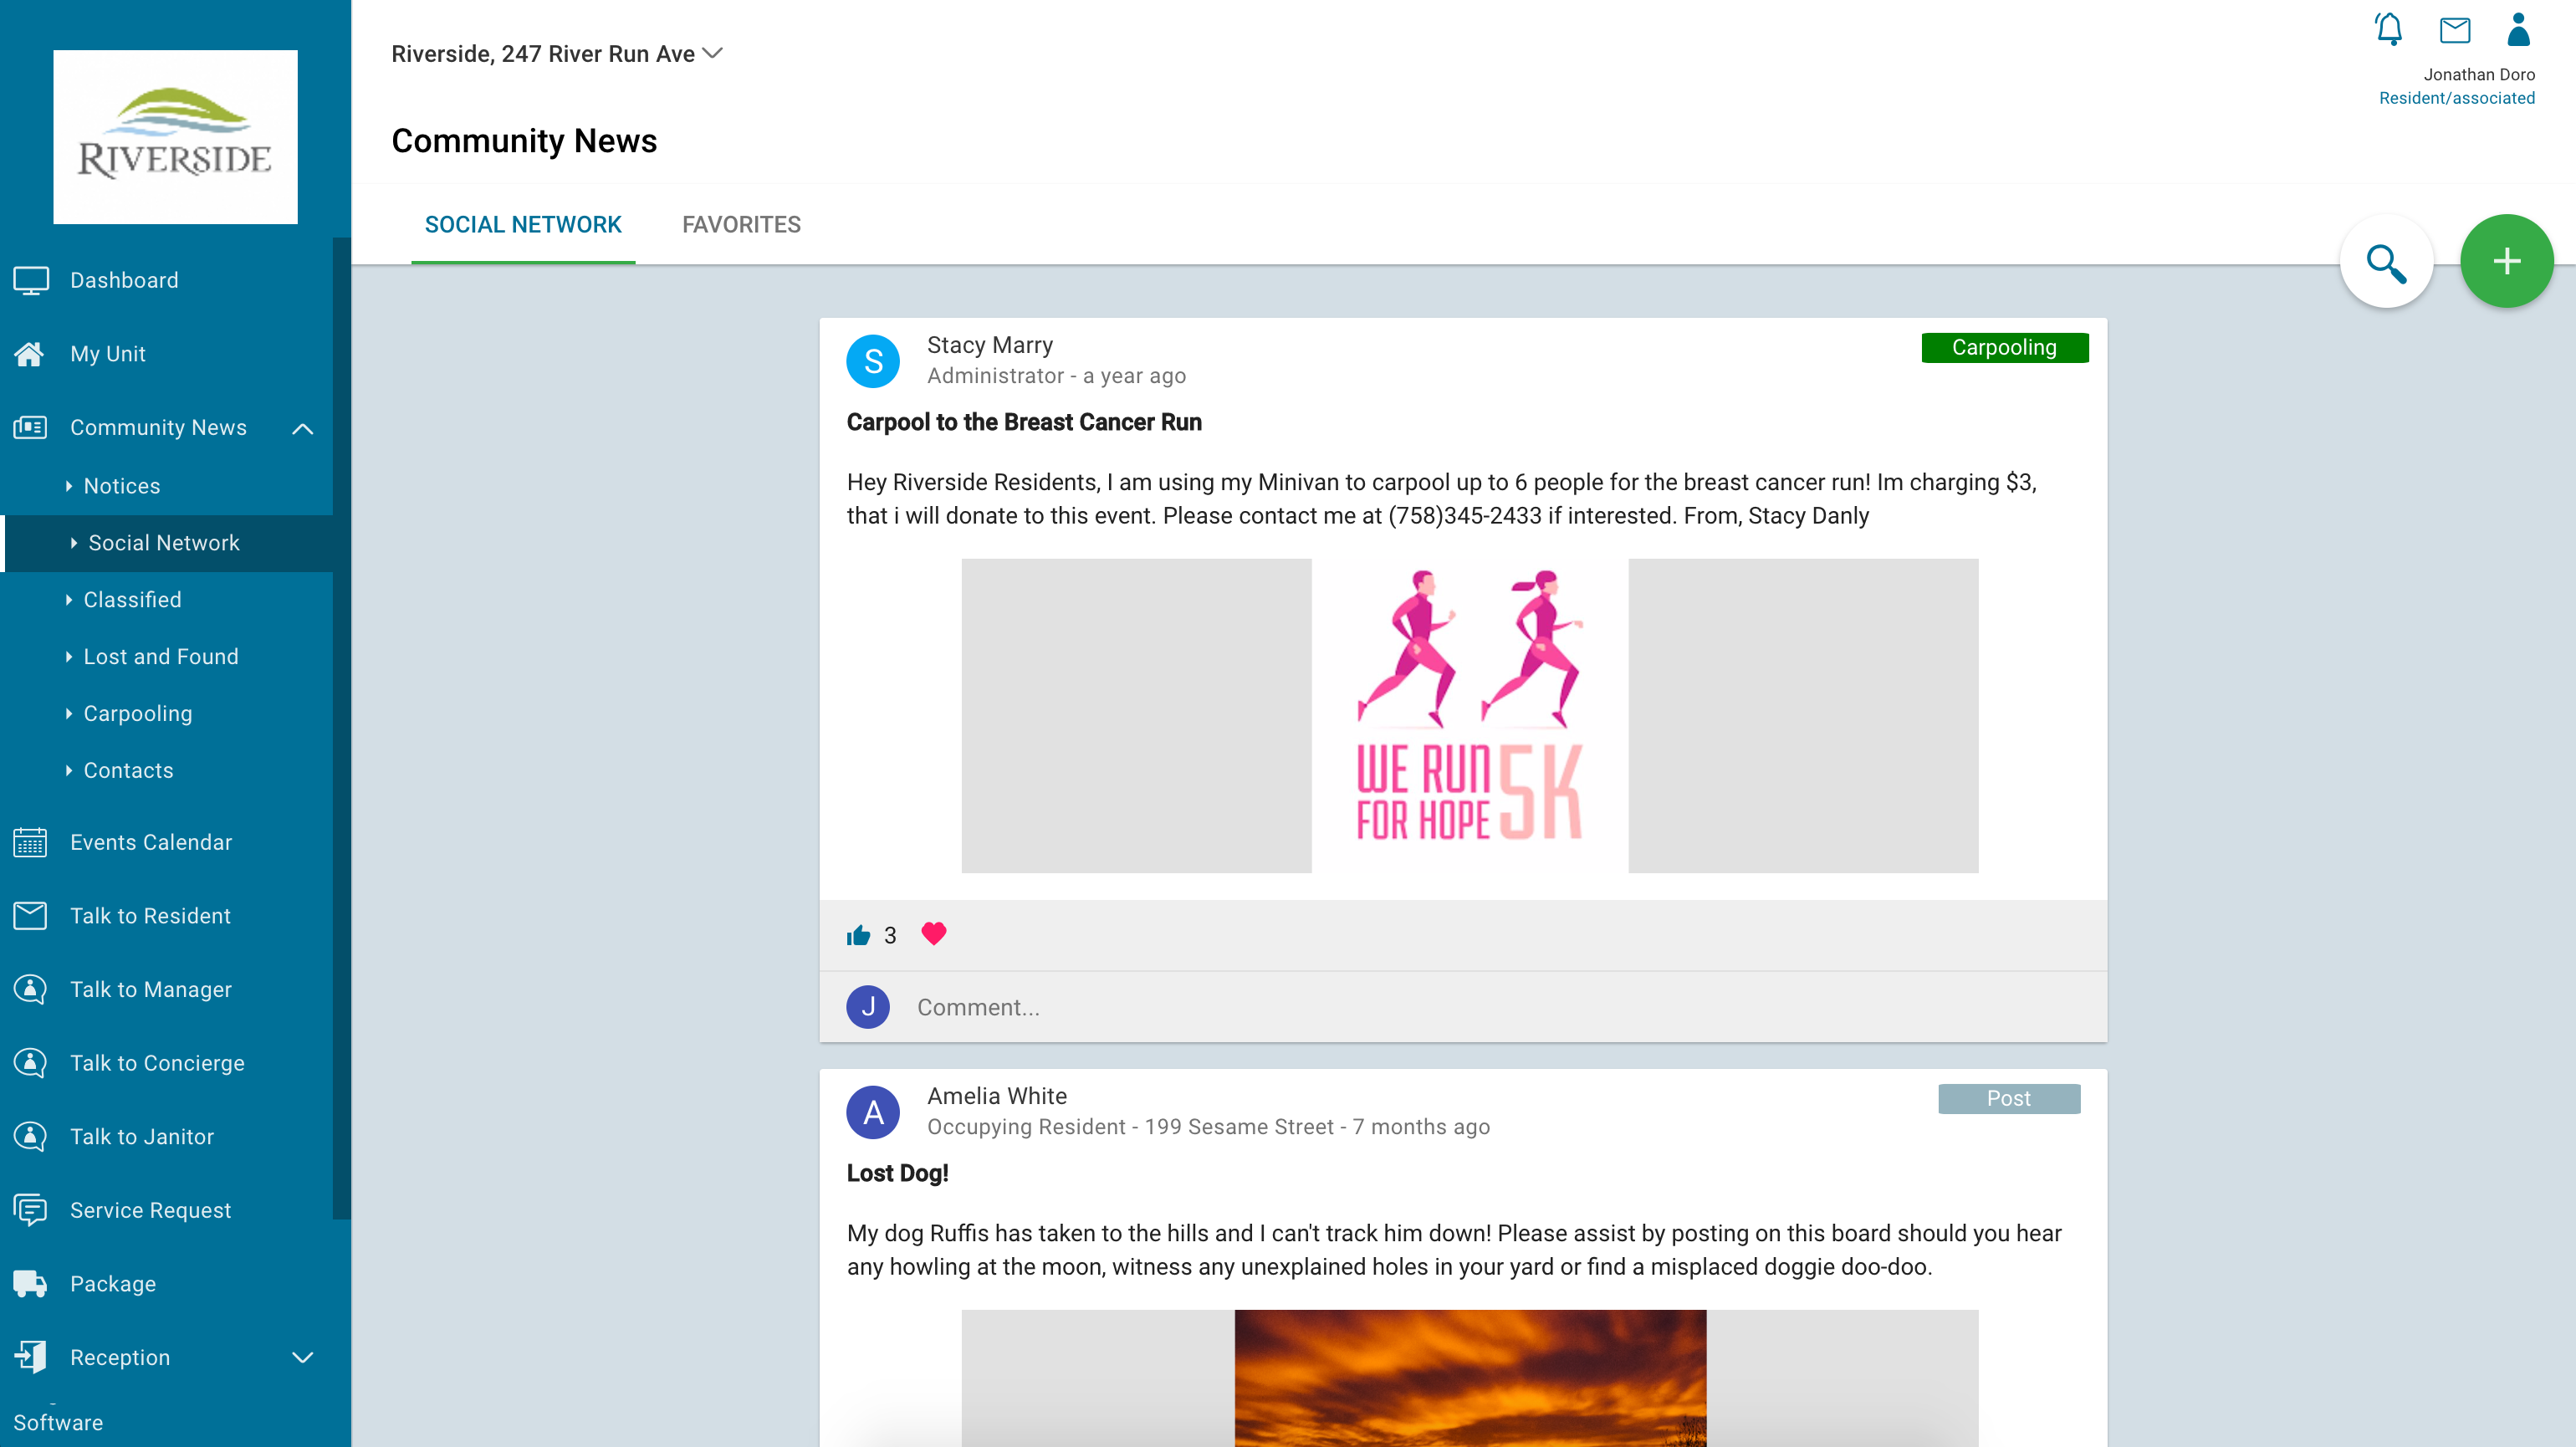
Task: Toggle the heart favorite on the Carpool post
Action: (x=933, y=933)
